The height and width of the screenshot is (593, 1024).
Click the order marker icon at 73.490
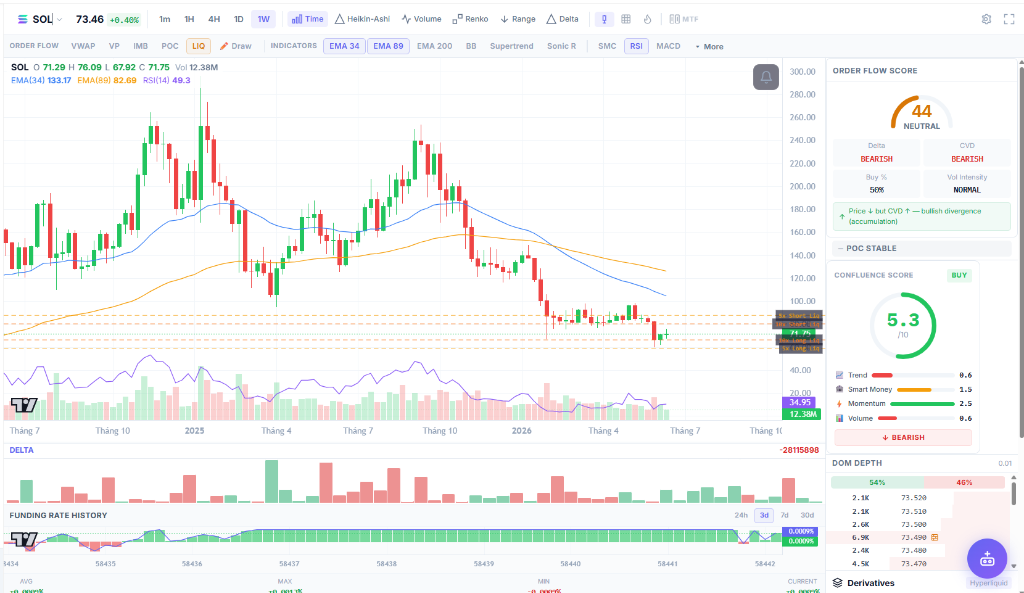tap(935, 537)
